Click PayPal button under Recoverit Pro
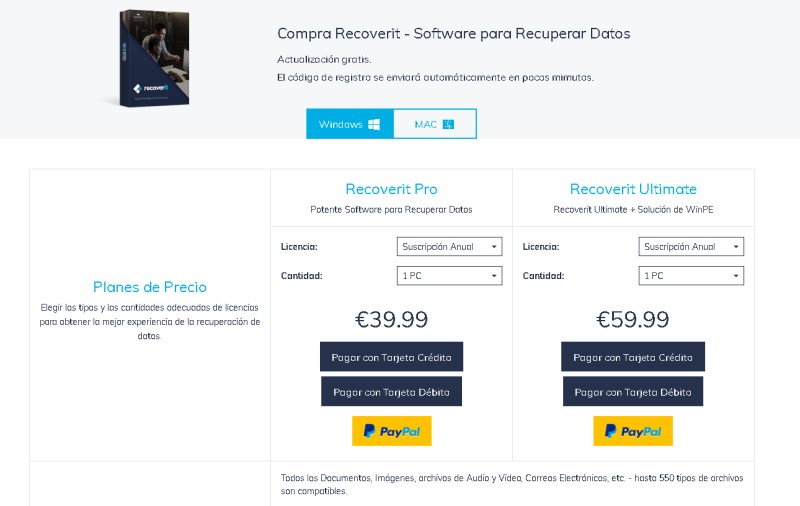 coord(392,431)
